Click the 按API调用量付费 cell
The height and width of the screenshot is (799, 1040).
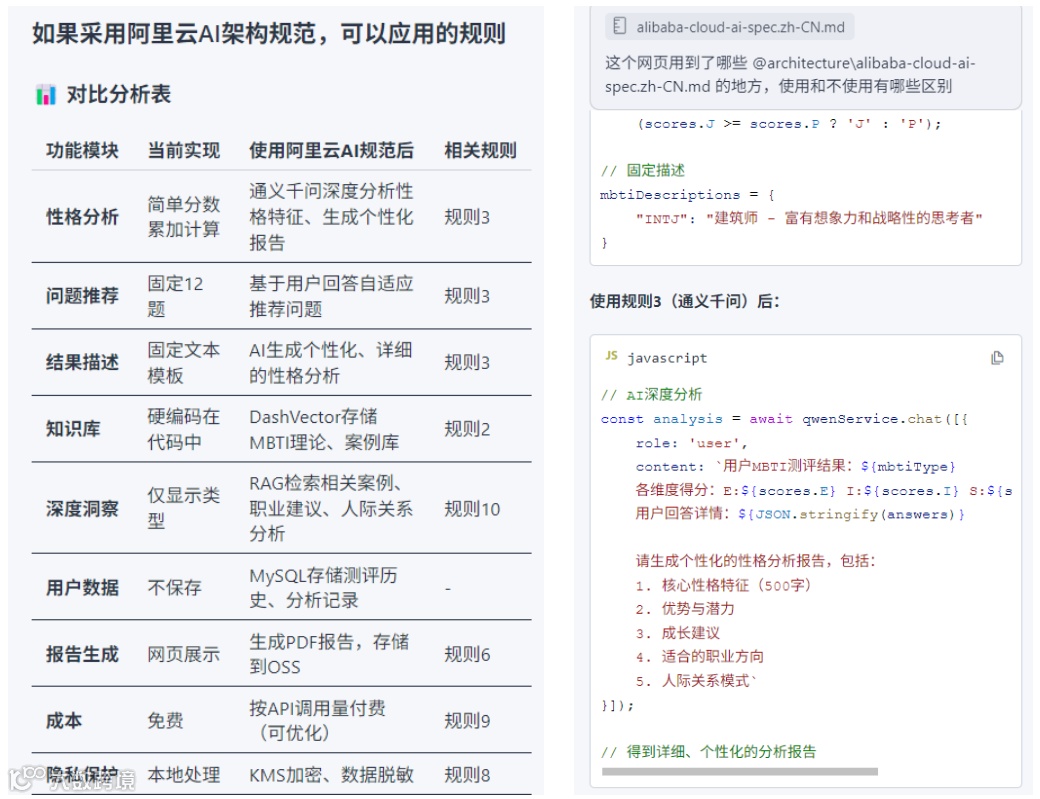click(x=317, y=721)
